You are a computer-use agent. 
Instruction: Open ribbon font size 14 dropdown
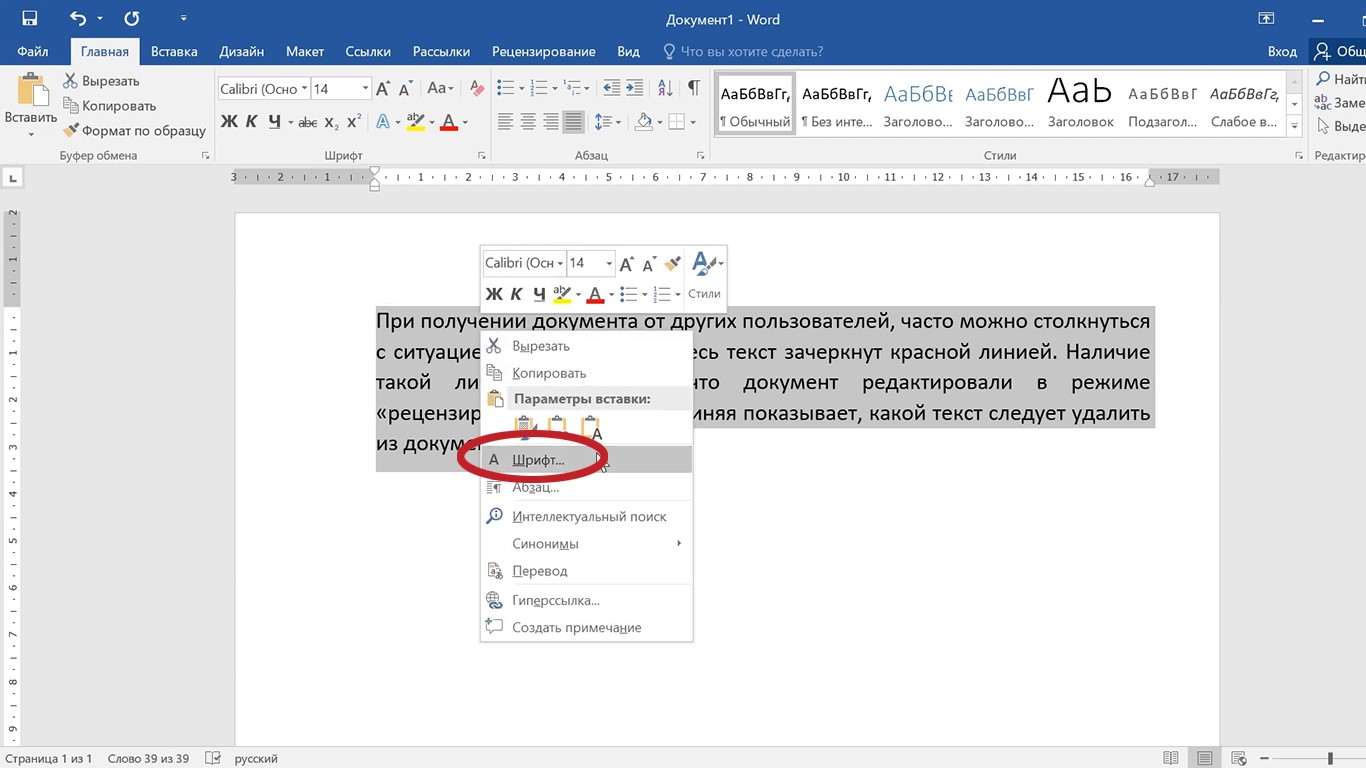pyautogui.click(x=365, y=89)
